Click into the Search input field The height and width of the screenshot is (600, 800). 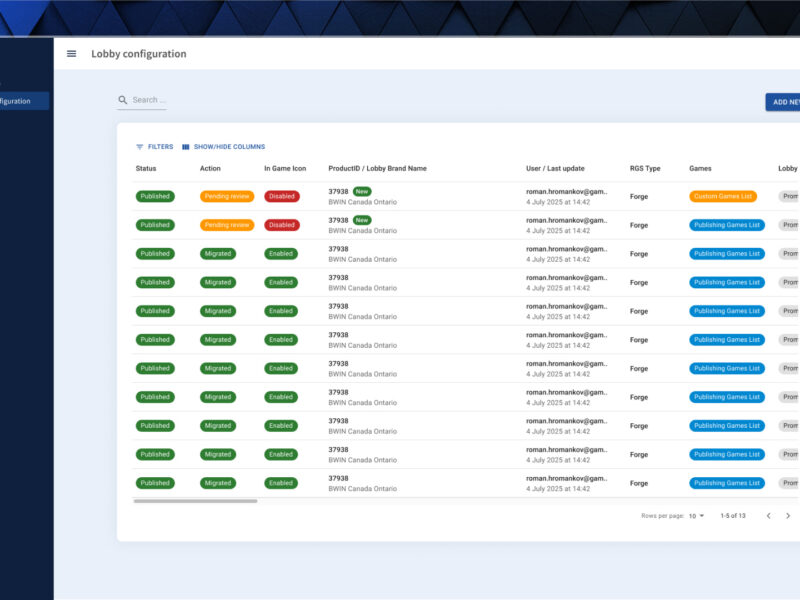click(148, 100)
